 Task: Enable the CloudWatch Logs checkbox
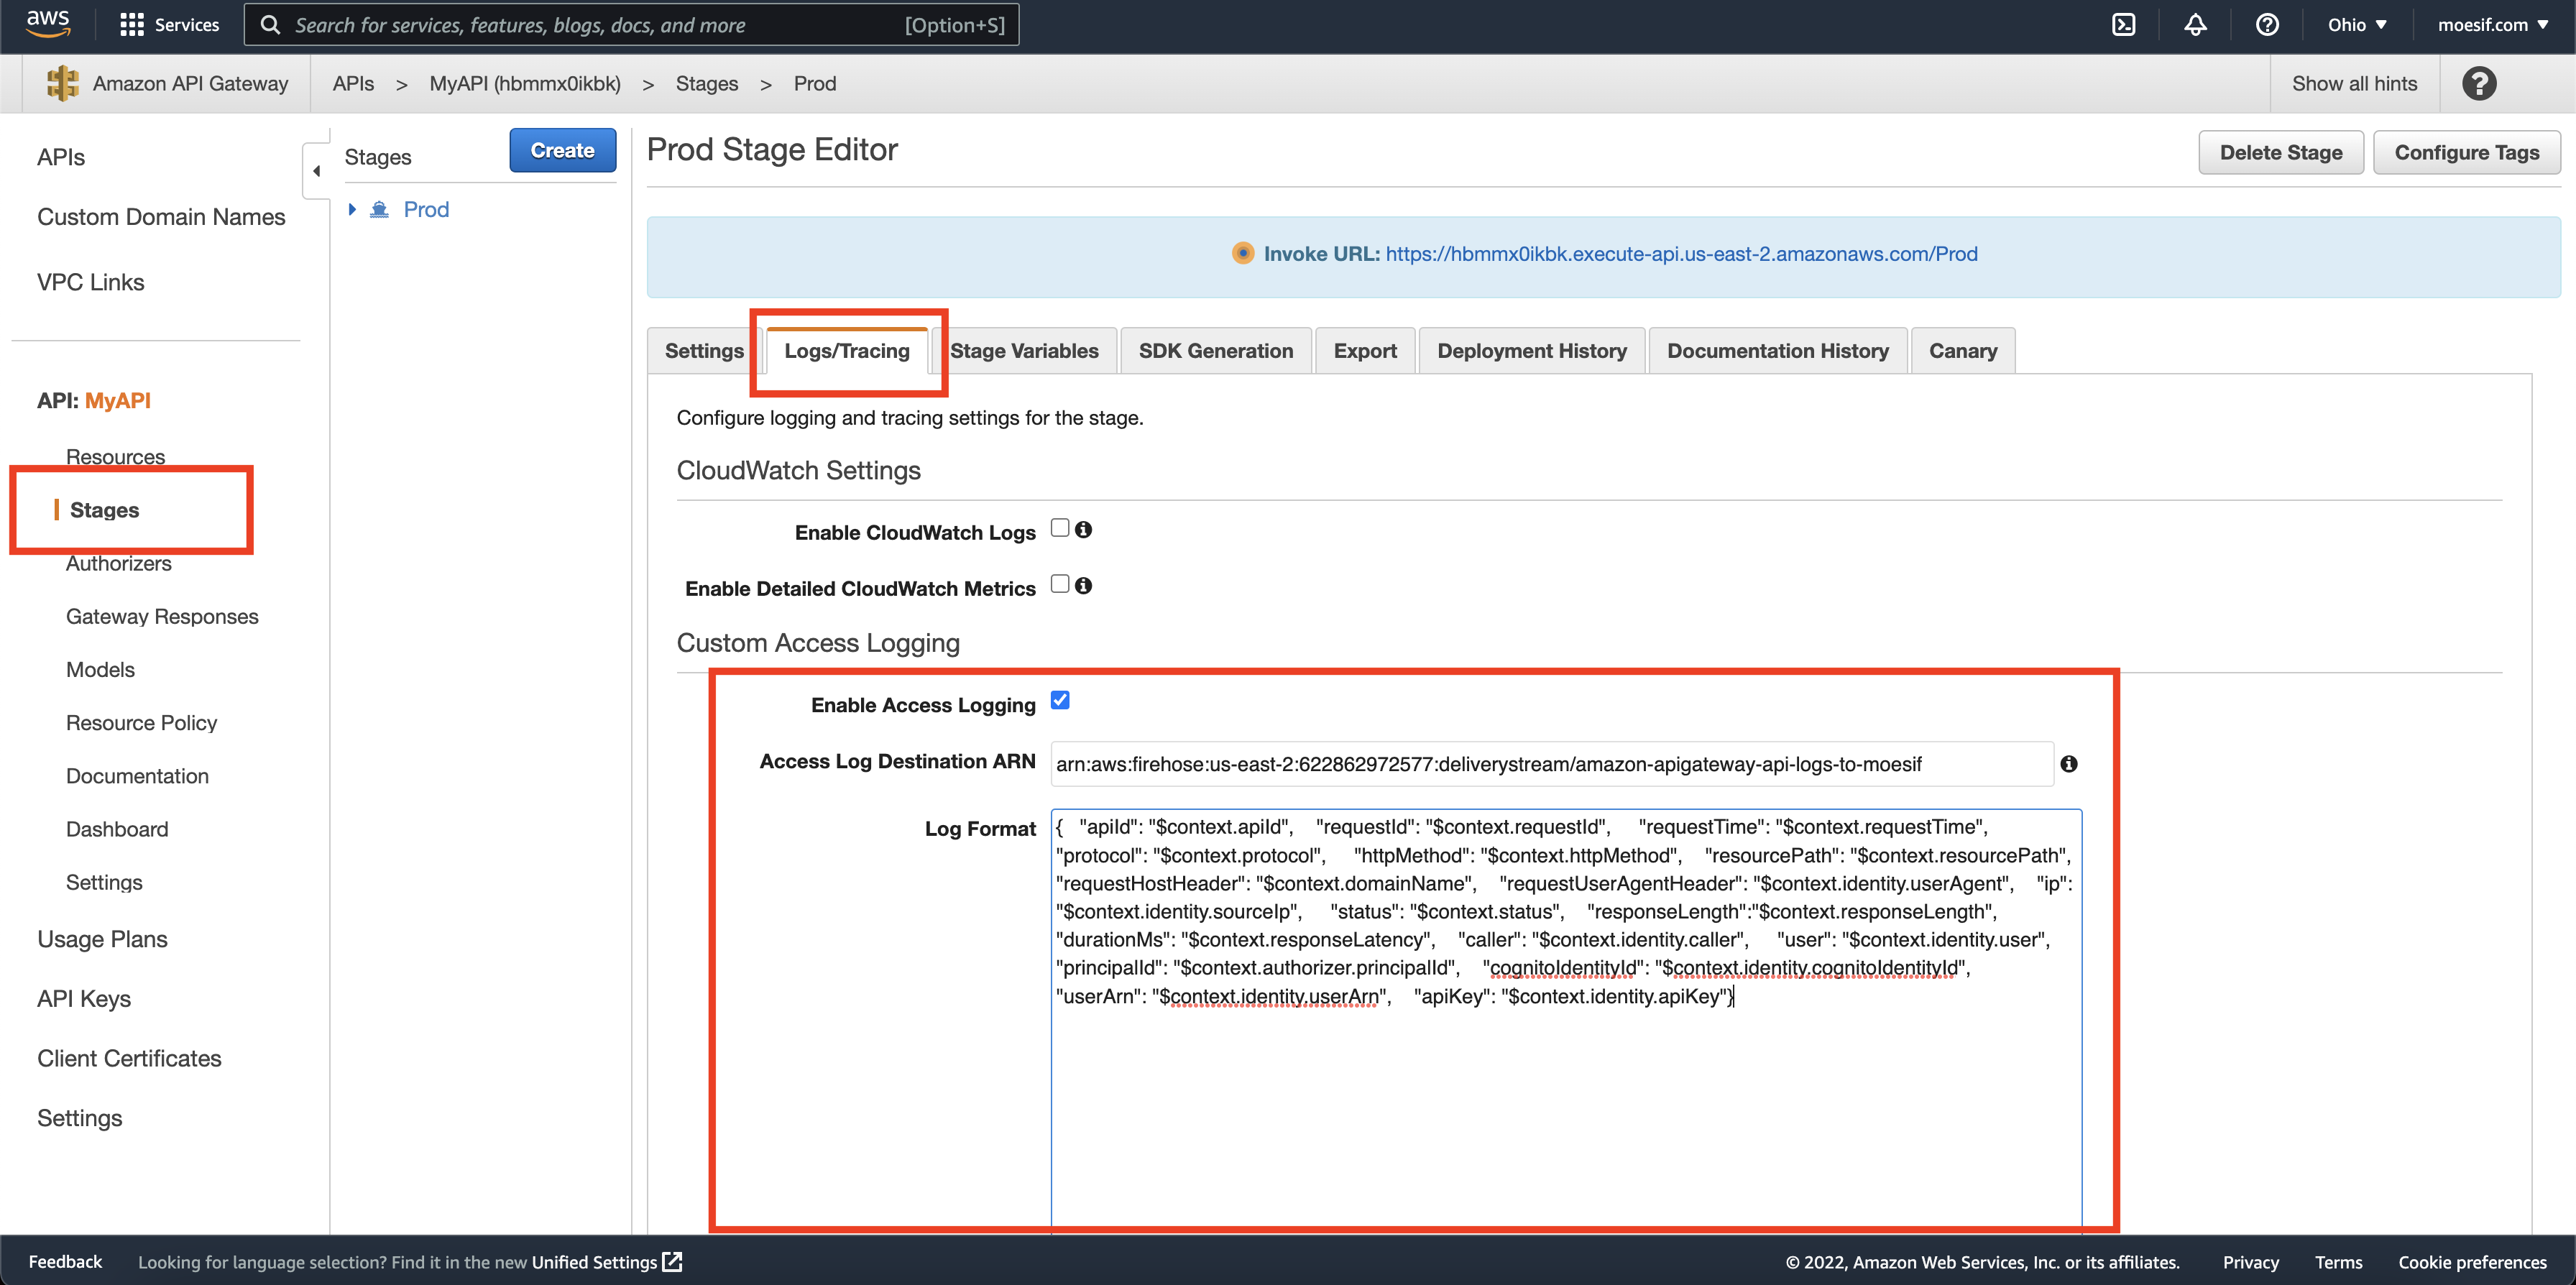point(1060,528)
